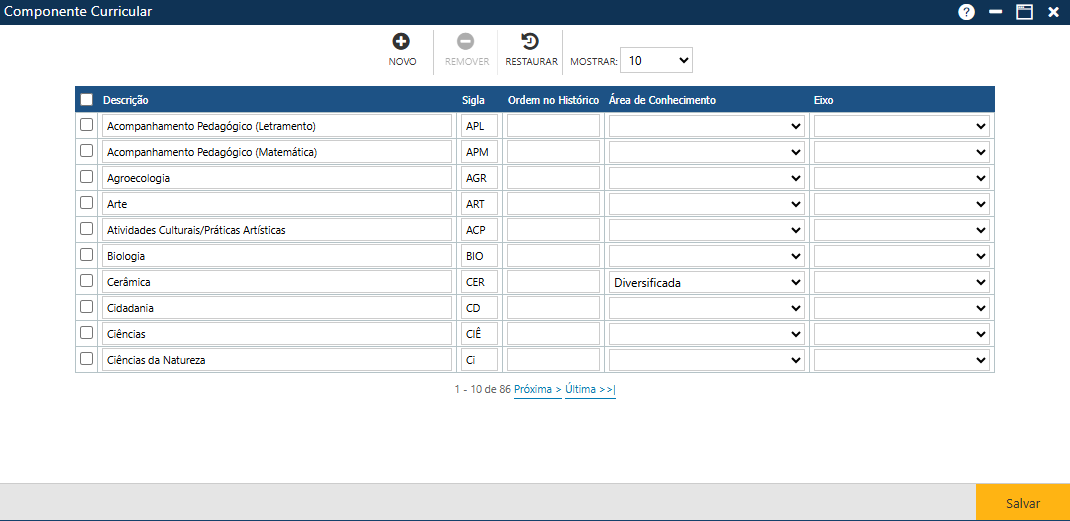Click the Sigla column header

(474, 100)
